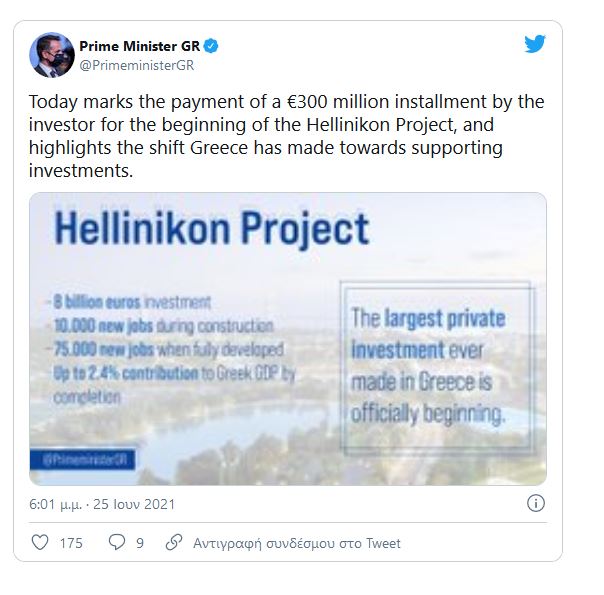604x595 pixels.
Task: Click the @PrimeministerGR tag inside the image
Action: point(82,460)
